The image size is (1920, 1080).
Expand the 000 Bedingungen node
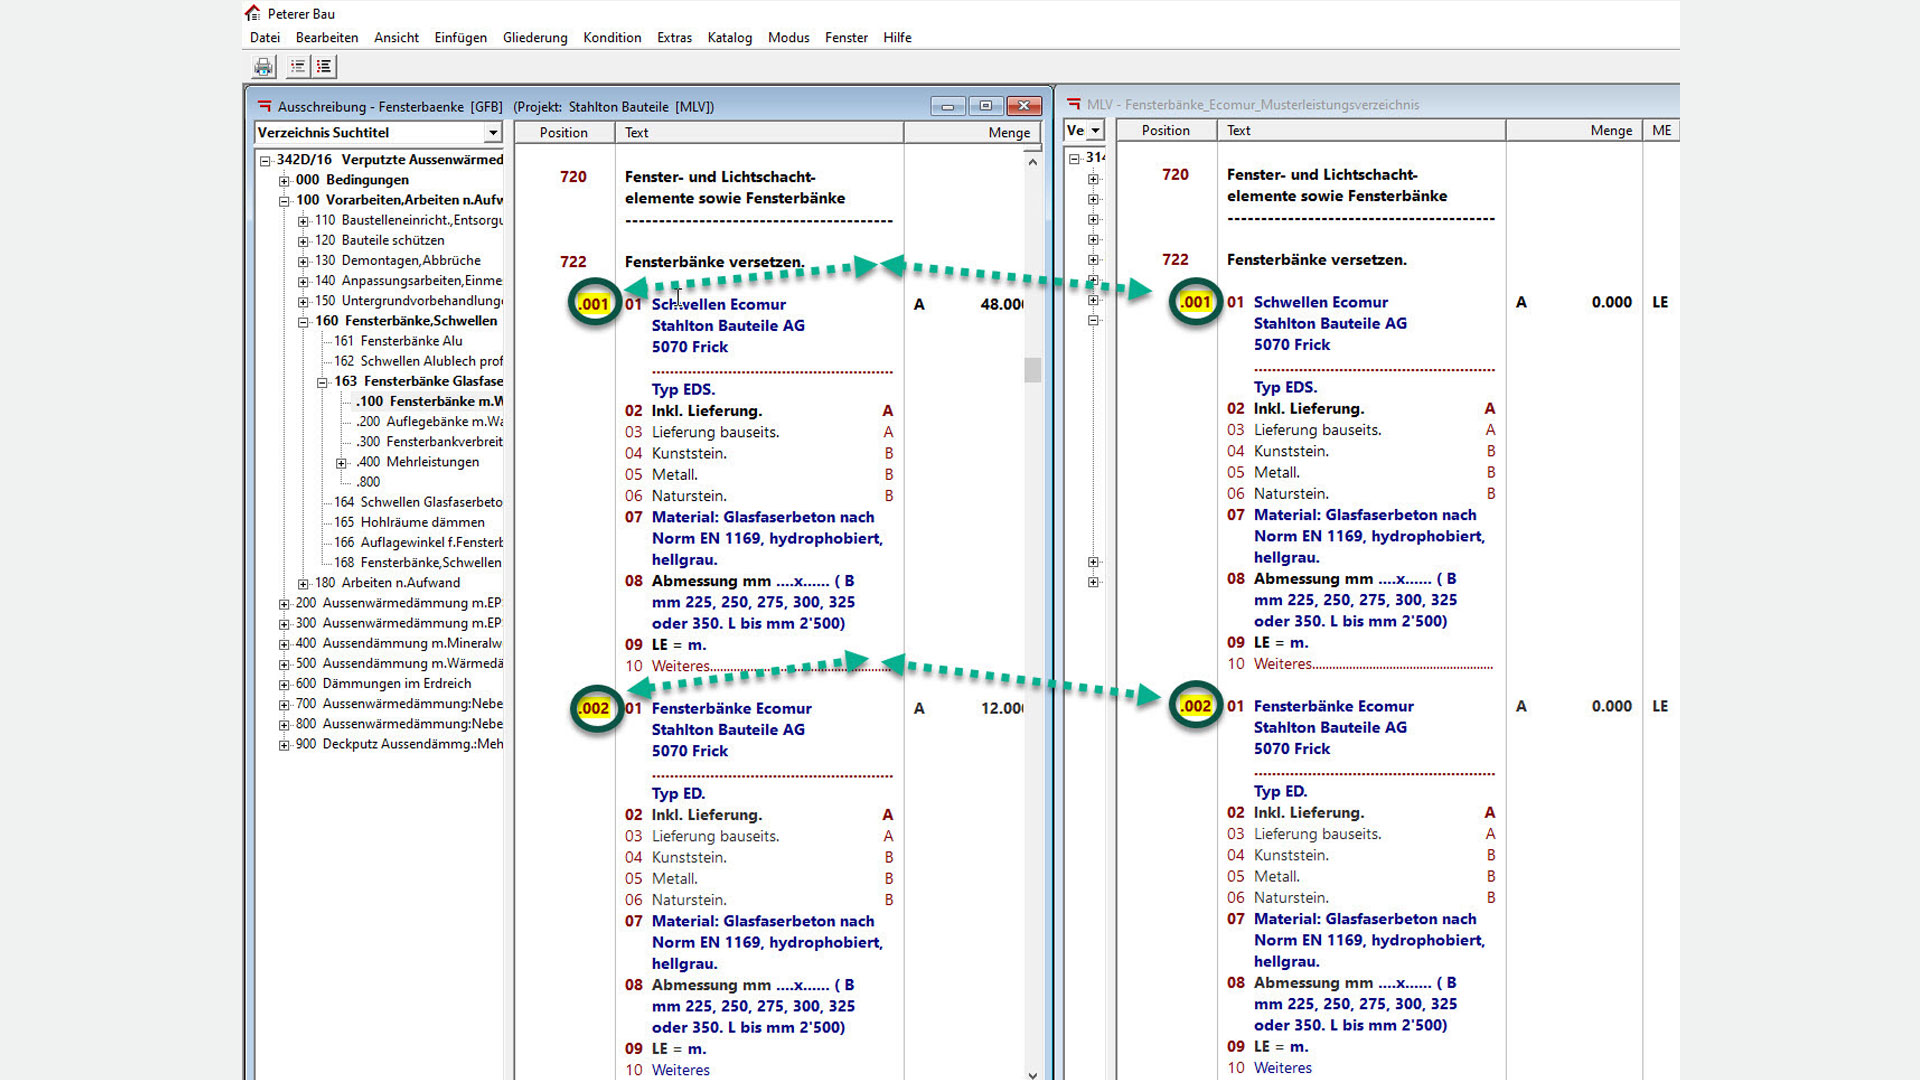tap(284, 180)
